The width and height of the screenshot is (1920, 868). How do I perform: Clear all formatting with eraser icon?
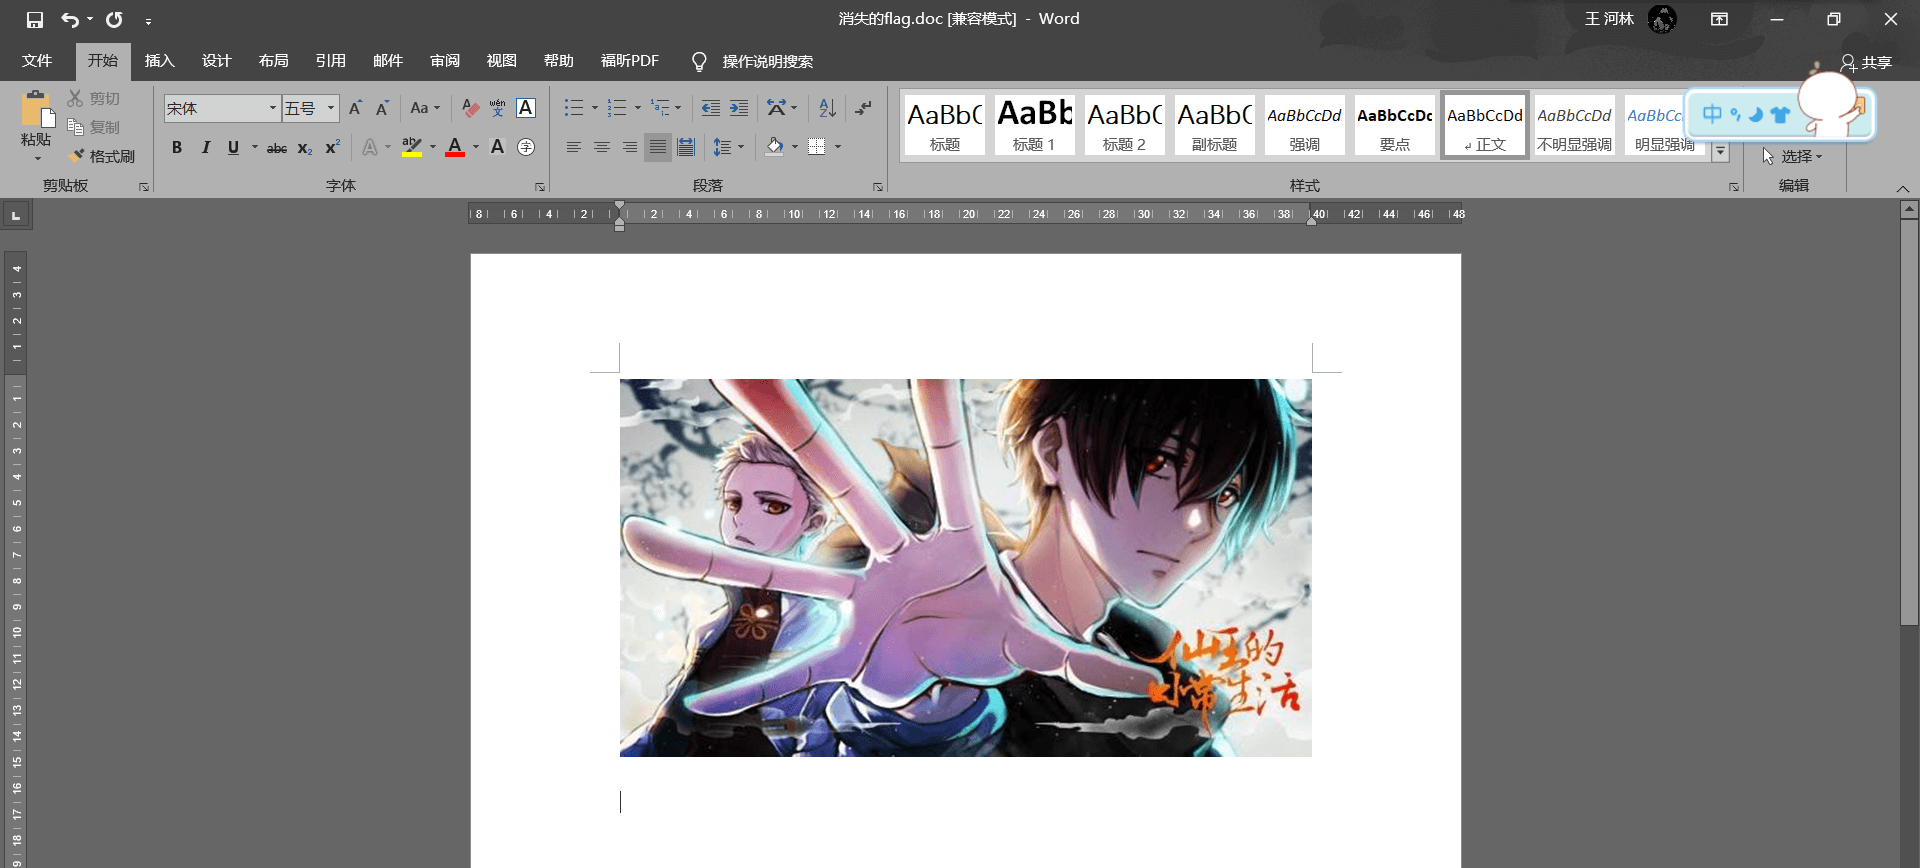click(x=470, y=108)
